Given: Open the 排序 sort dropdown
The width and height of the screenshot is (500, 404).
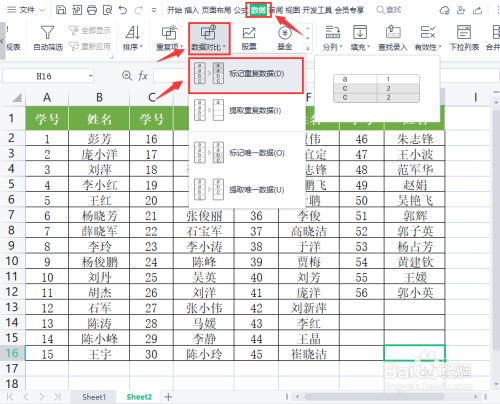Looking at the screenshot, I should (133, 38).
